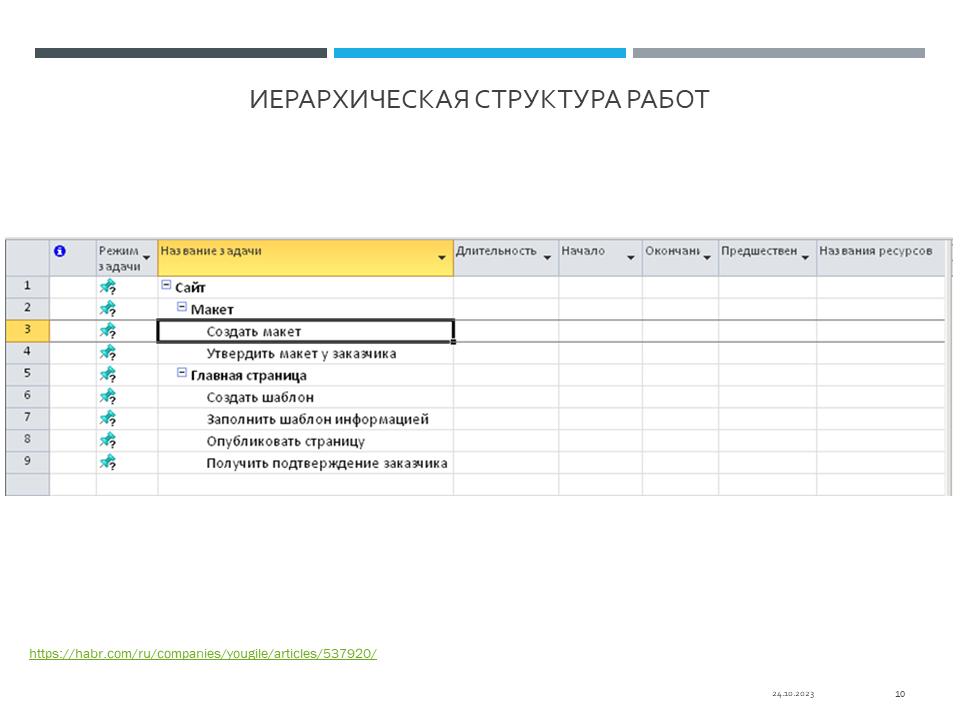Viewport: 960px width, 720px height.
Task: Open the Предшественники column filter dropdown
Action: (805, 258)
